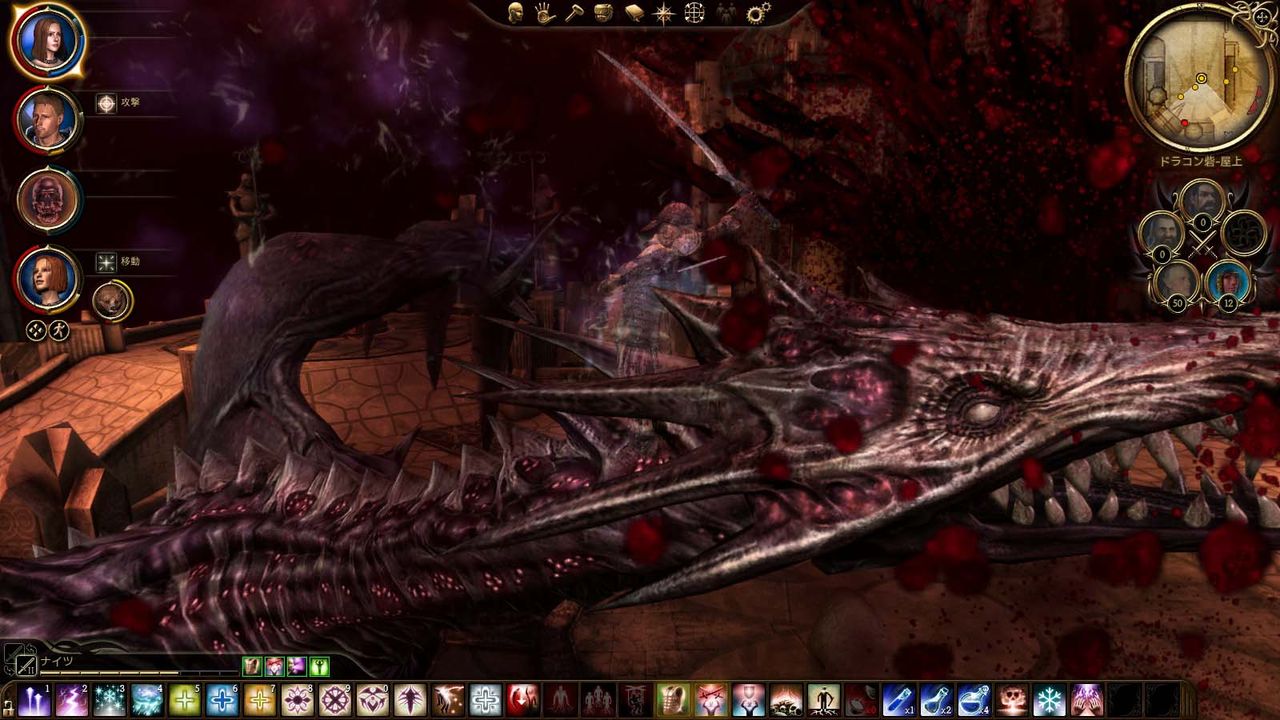Select the red-haired party portrait labeled 移動

click(x=47, y=278)
